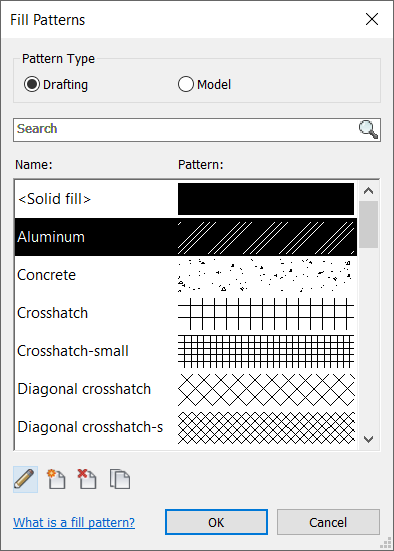Click the pattern list scrollbar thumb

368,225
